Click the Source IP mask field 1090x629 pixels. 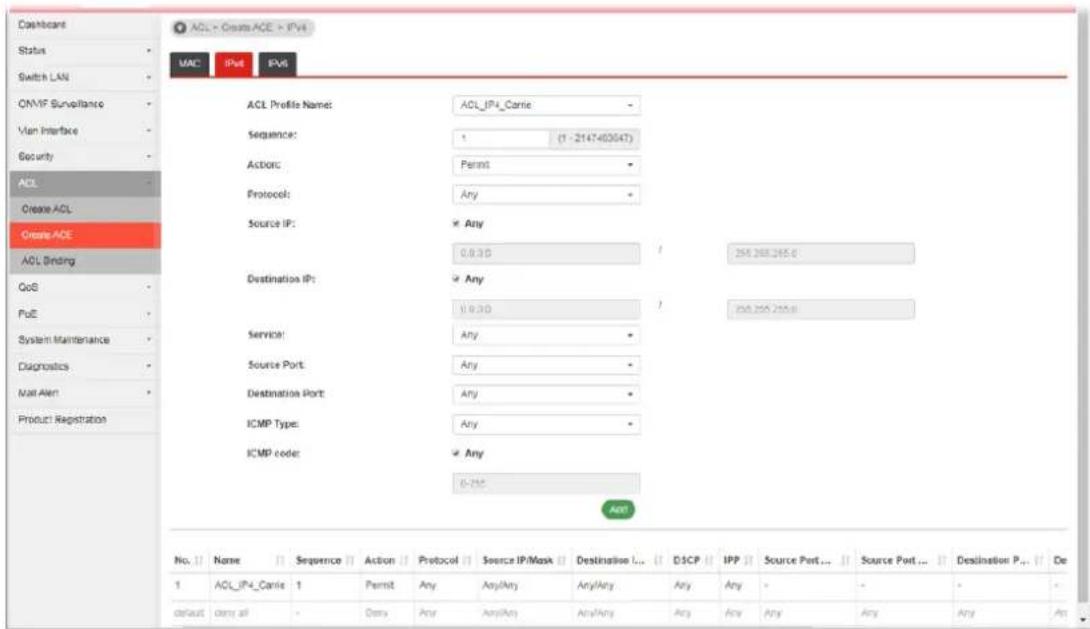[x=820, y=254]
